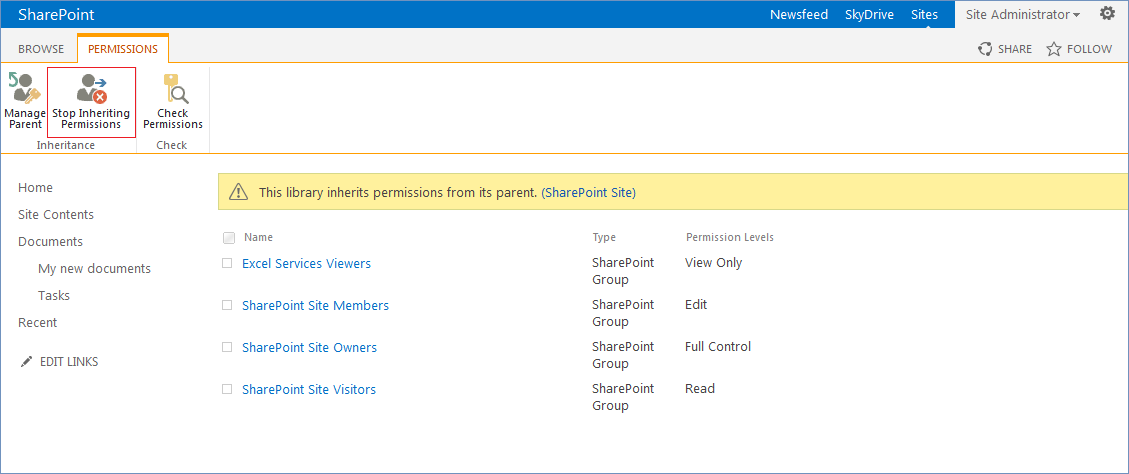Open the Excel Services Viewers group

(x=306, y=264)
